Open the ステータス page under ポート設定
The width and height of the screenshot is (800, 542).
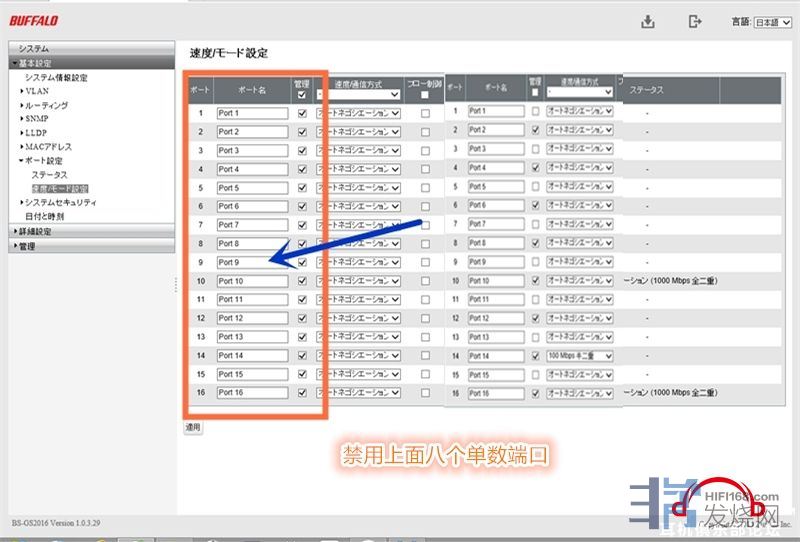(x=49, y=174)
